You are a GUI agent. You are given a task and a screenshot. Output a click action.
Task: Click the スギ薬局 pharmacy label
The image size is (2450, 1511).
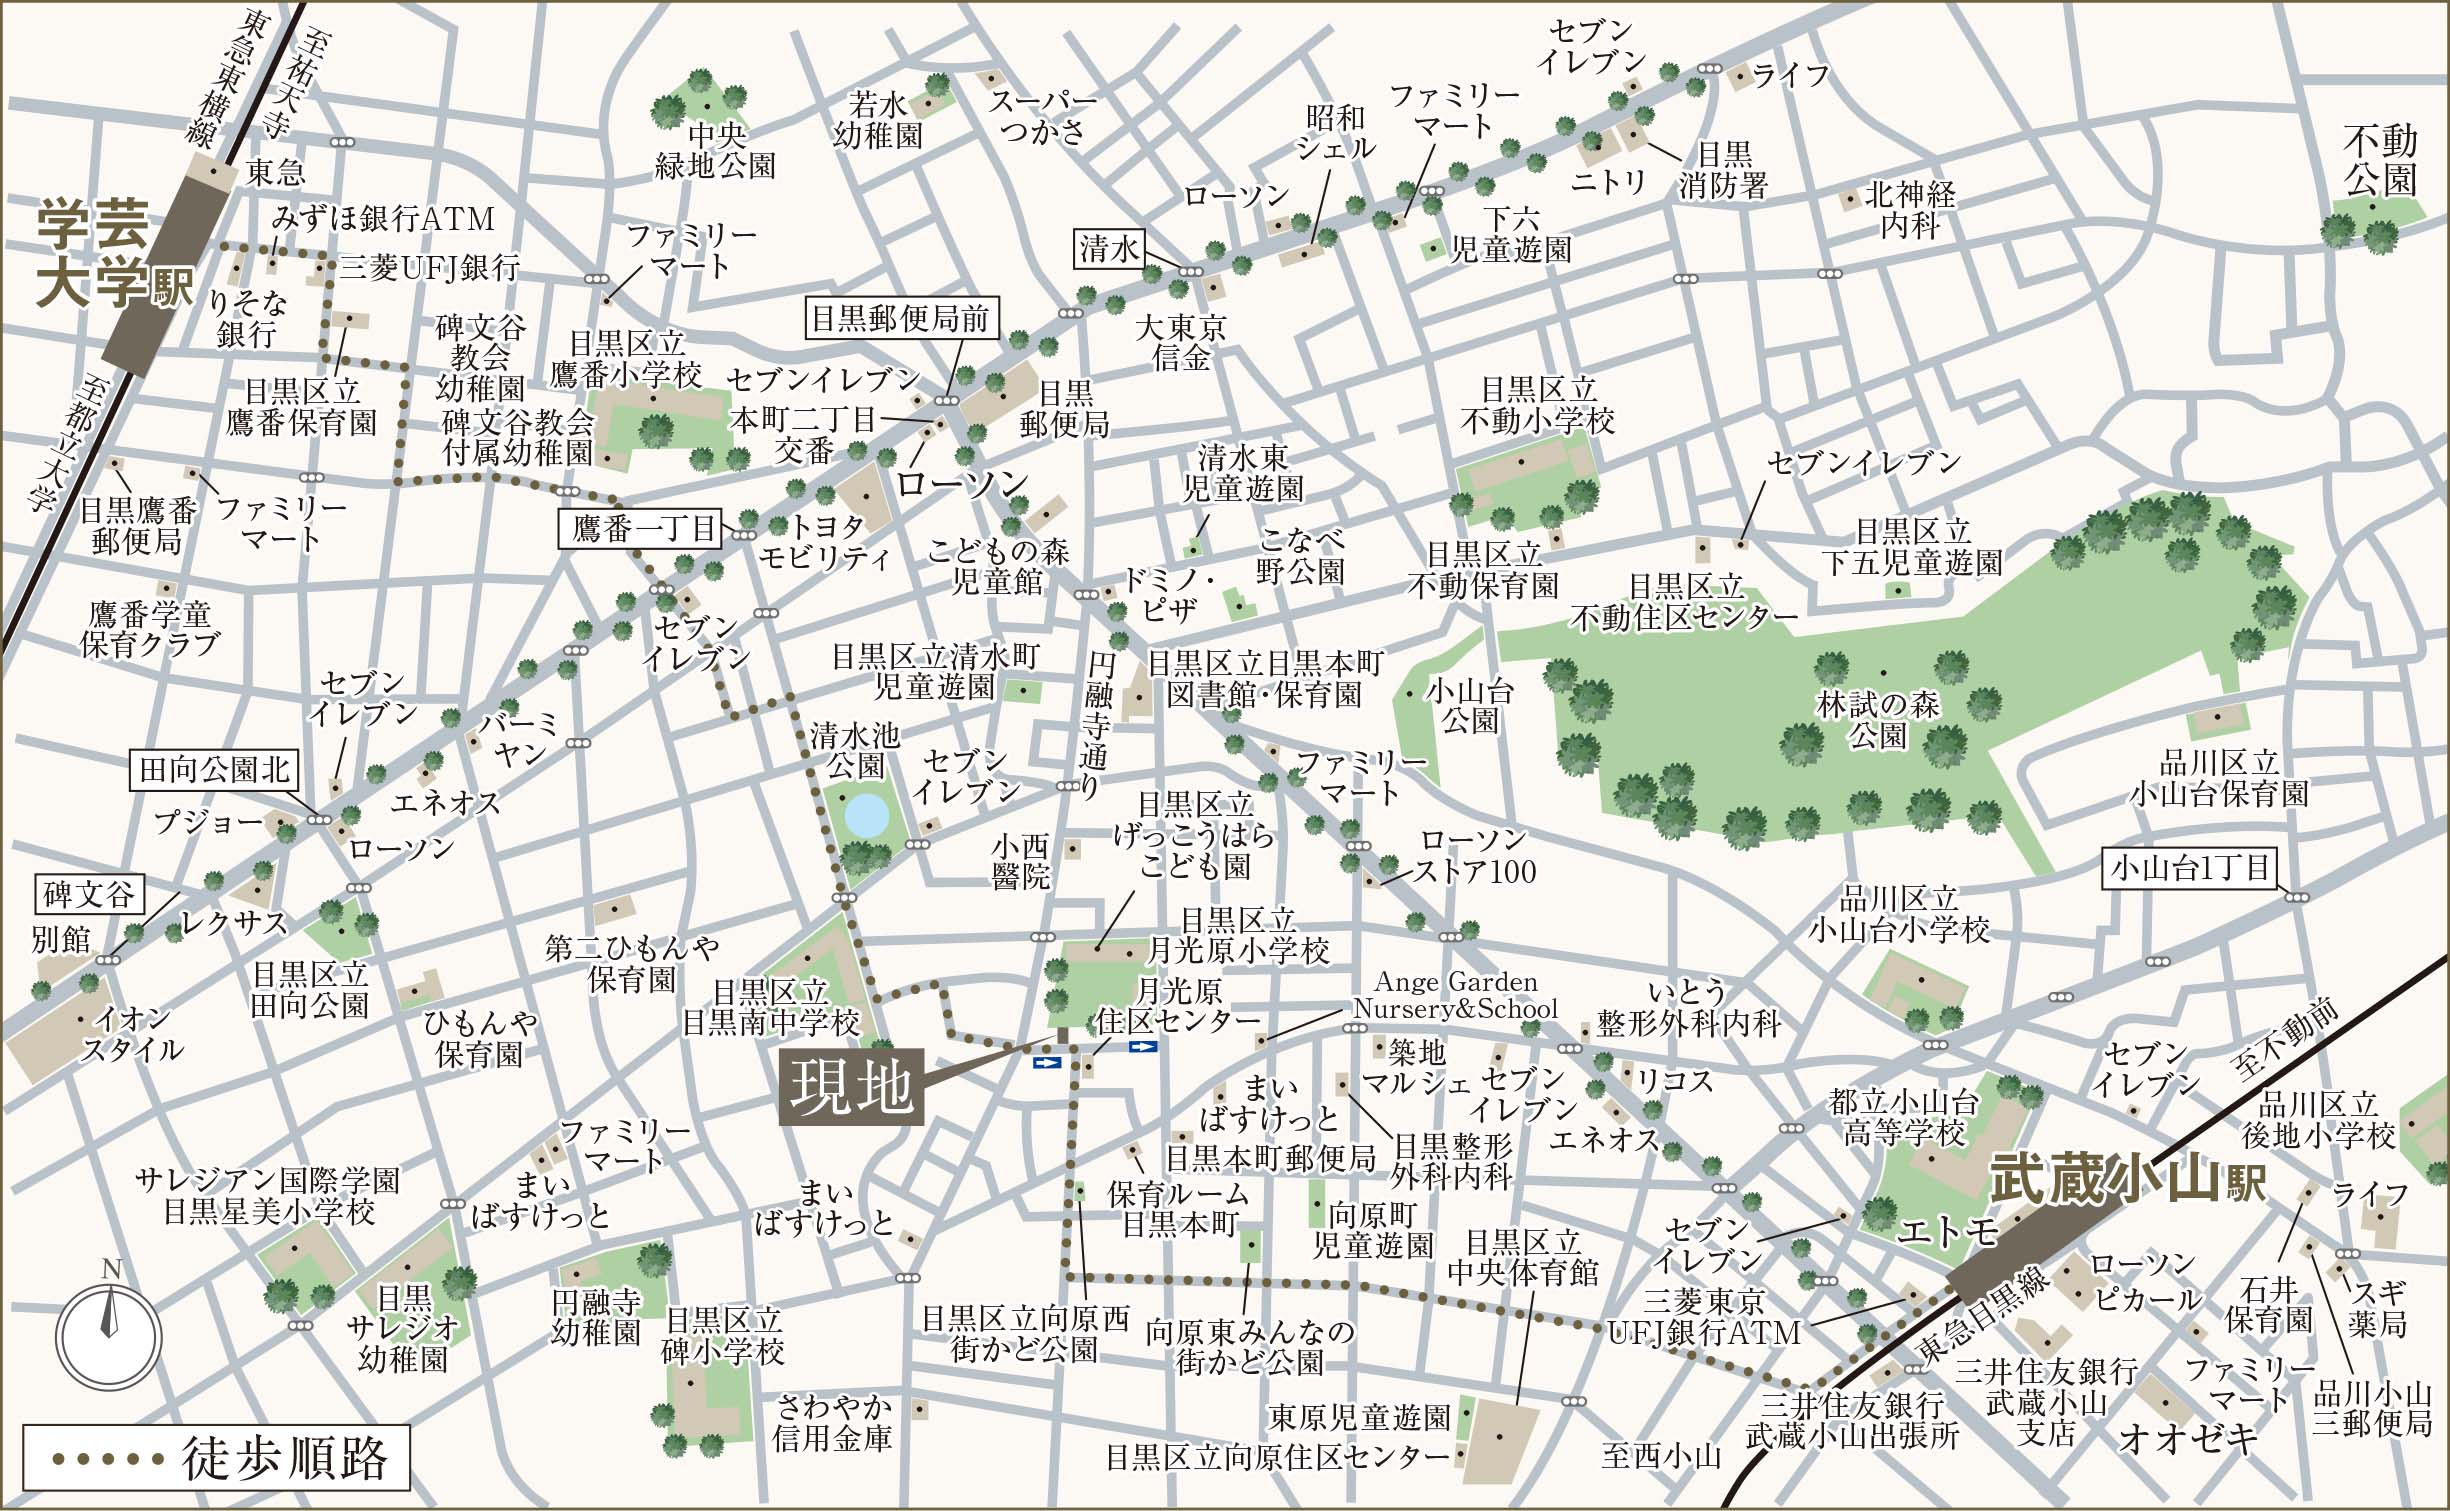click(x=2378, y=1307)
